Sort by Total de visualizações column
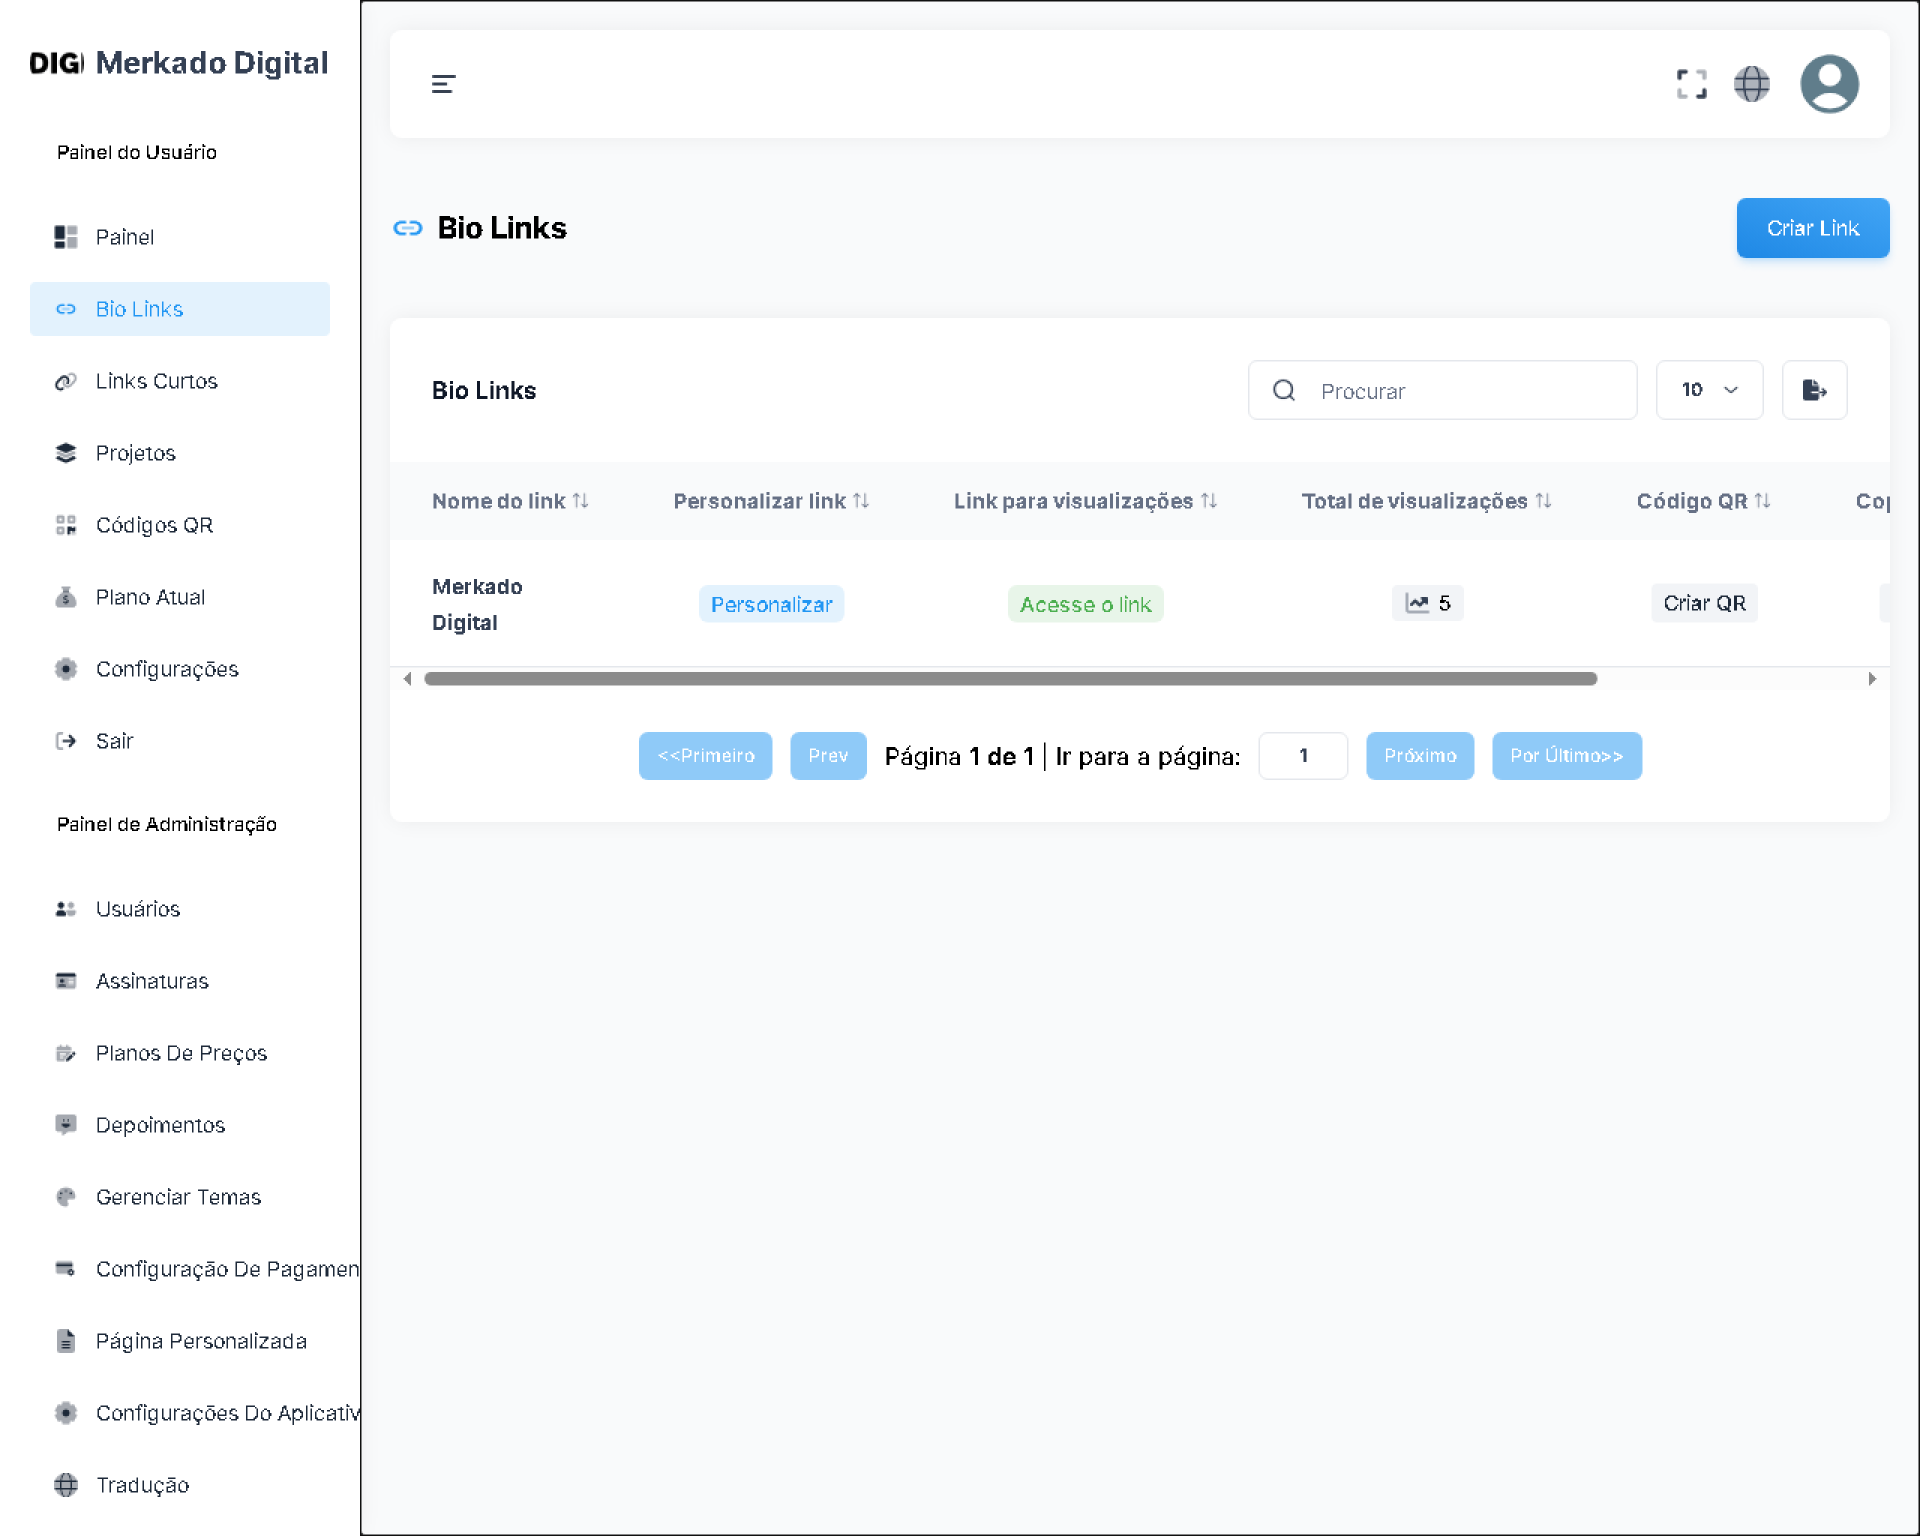 (1543, 501)
